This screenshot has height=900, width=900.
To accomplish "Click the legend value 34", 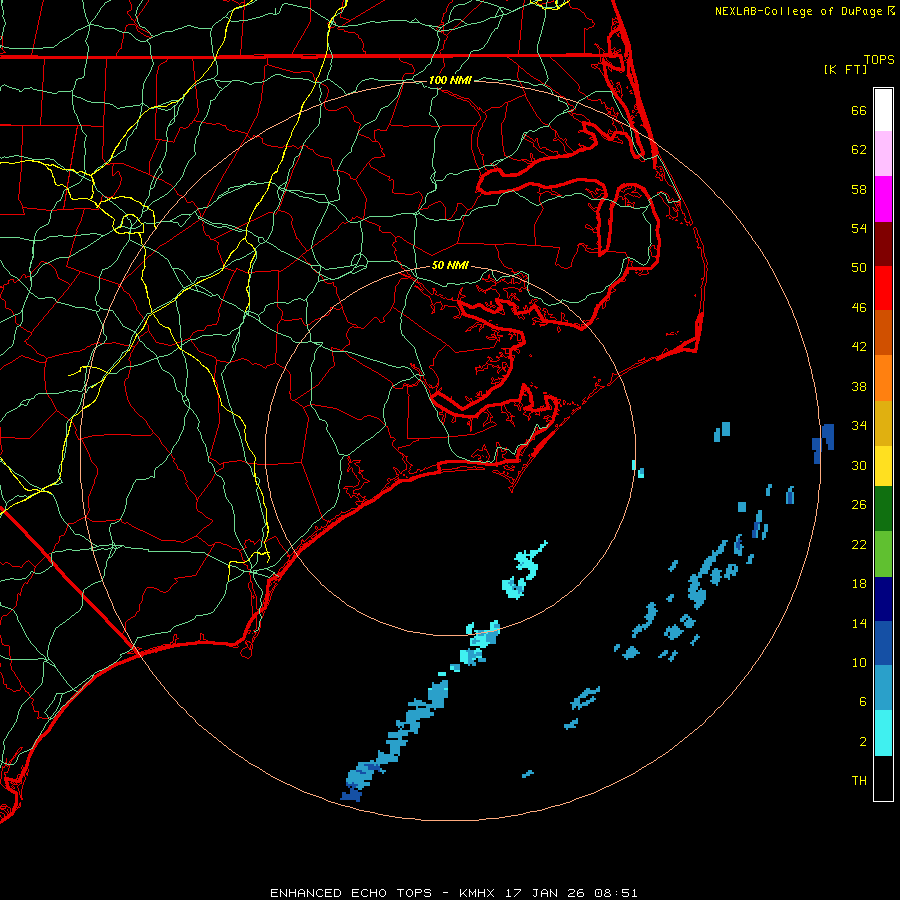I will click(x=859, y=425).
